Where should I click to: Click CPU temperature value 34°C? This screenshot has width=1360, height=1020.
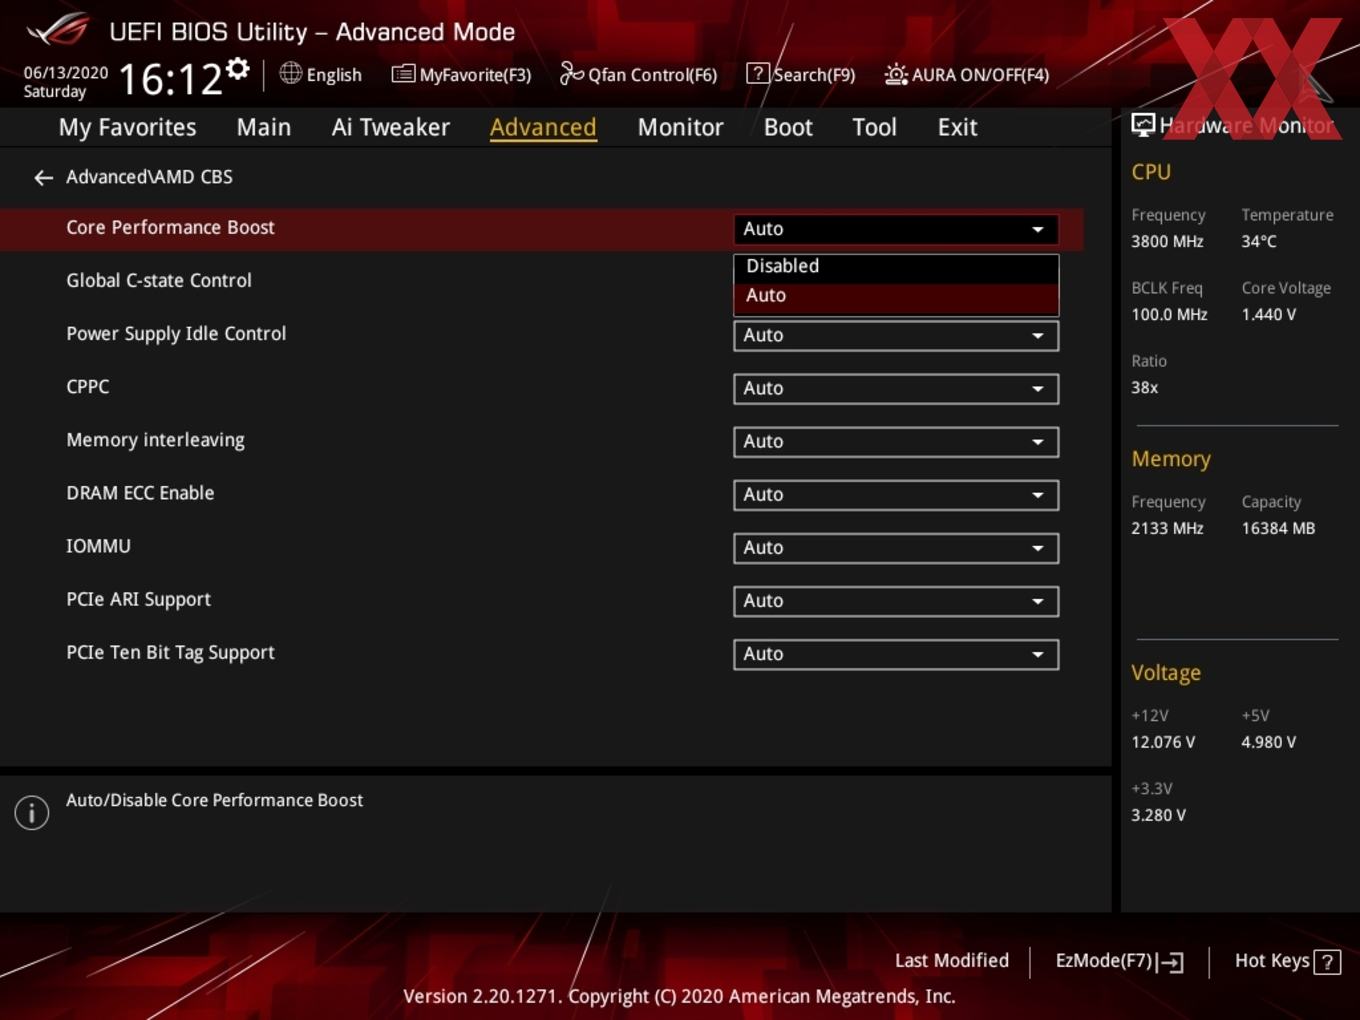(1259, 242)
